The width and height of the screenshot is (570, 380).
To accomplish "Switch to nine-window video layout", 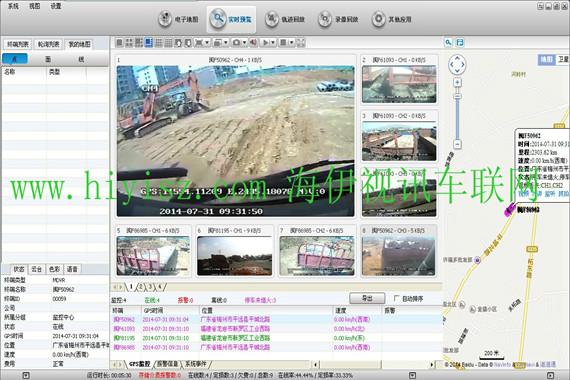I will [x=158, y=43].
